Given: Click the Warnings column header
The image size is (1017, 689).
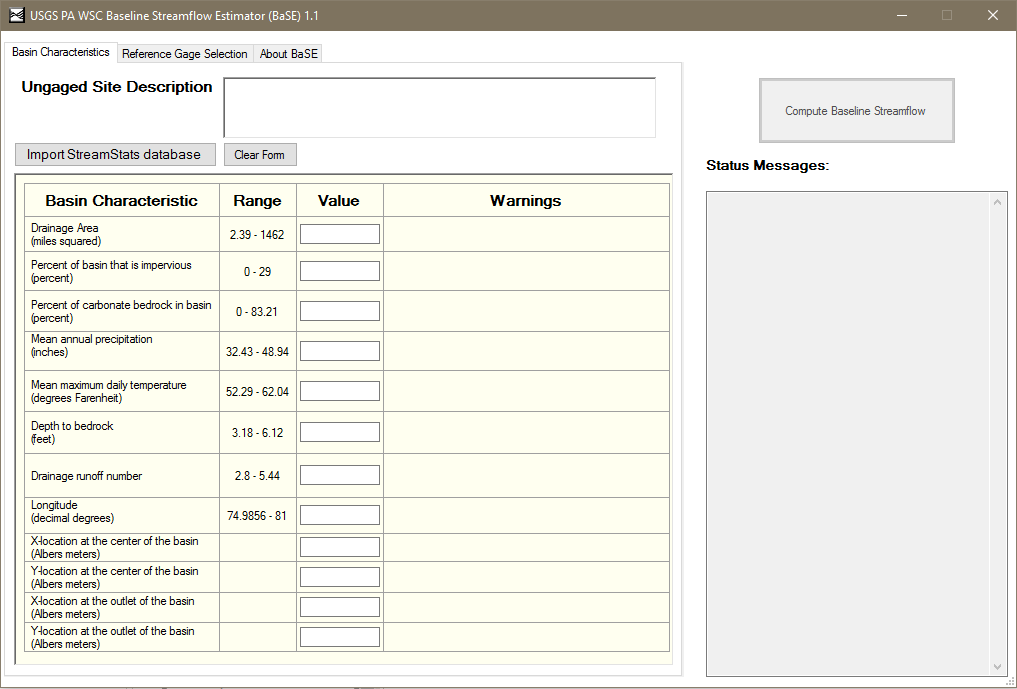Looking at the screenshot, I should [526, 200].
